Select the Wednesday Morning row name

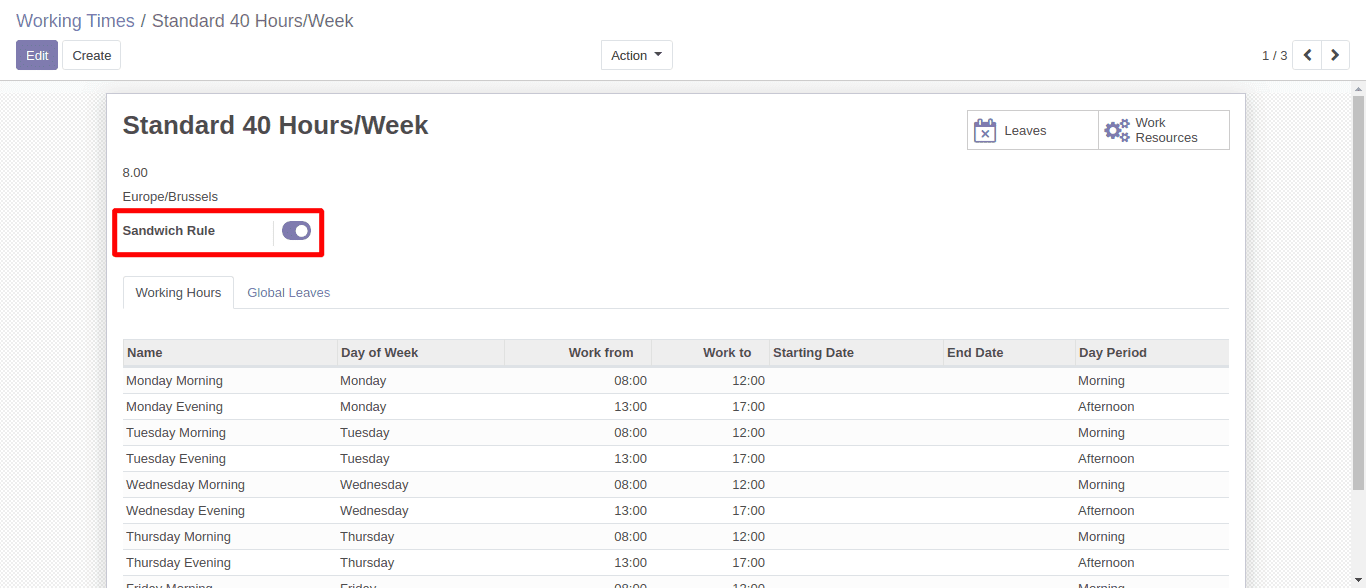[x=185, y=485]
